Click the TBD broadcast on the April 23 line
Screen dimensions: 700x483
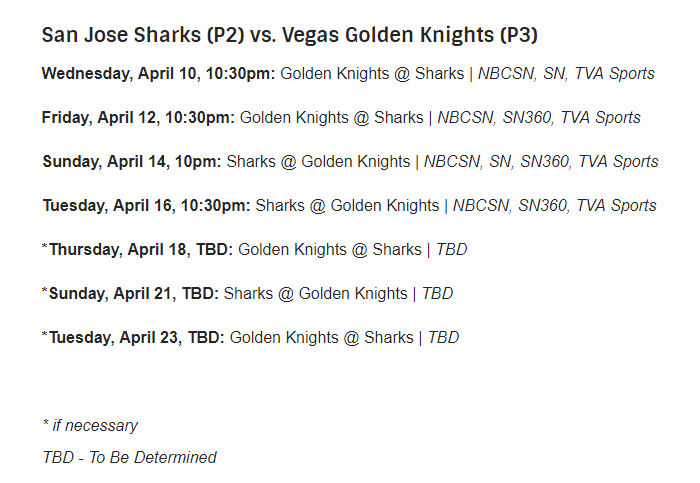click(x=444, y=338)
